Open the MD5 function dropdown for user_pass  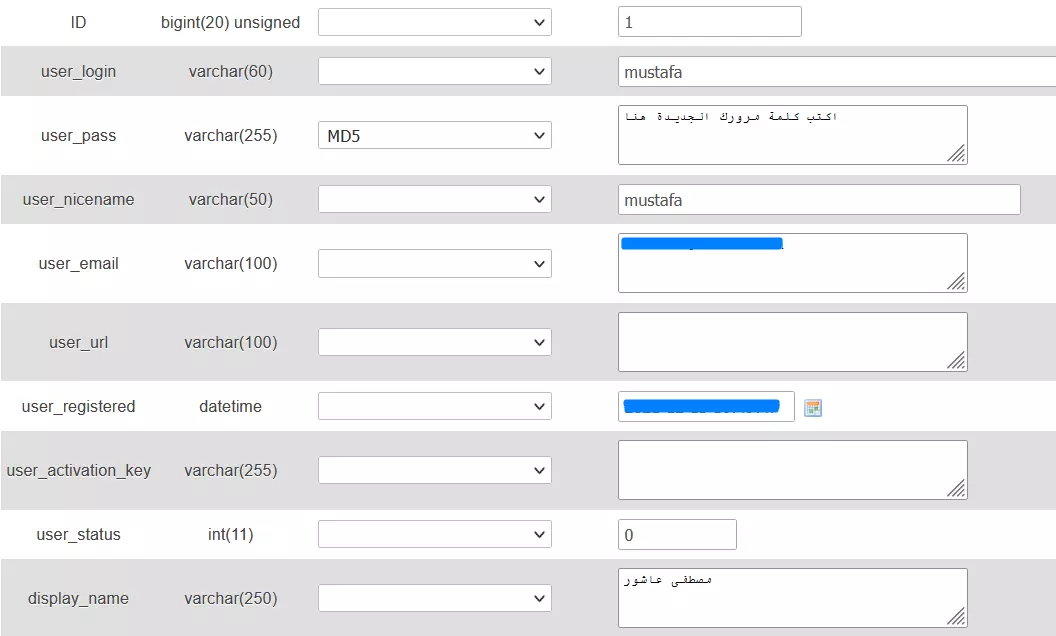[x=434, y=135]
